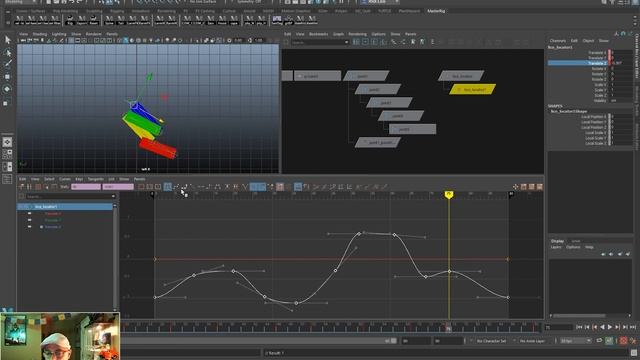Step back one frame

coord(587,327)
